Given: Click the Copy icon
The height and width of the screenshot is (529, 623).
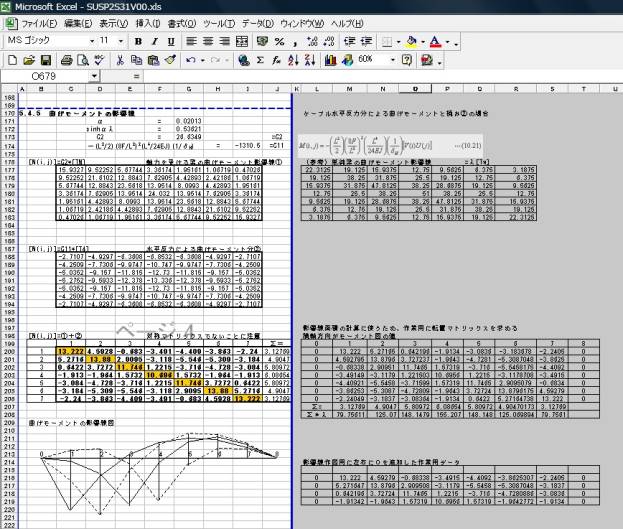Looking at the screenshot, I should [x=136, y=60].
